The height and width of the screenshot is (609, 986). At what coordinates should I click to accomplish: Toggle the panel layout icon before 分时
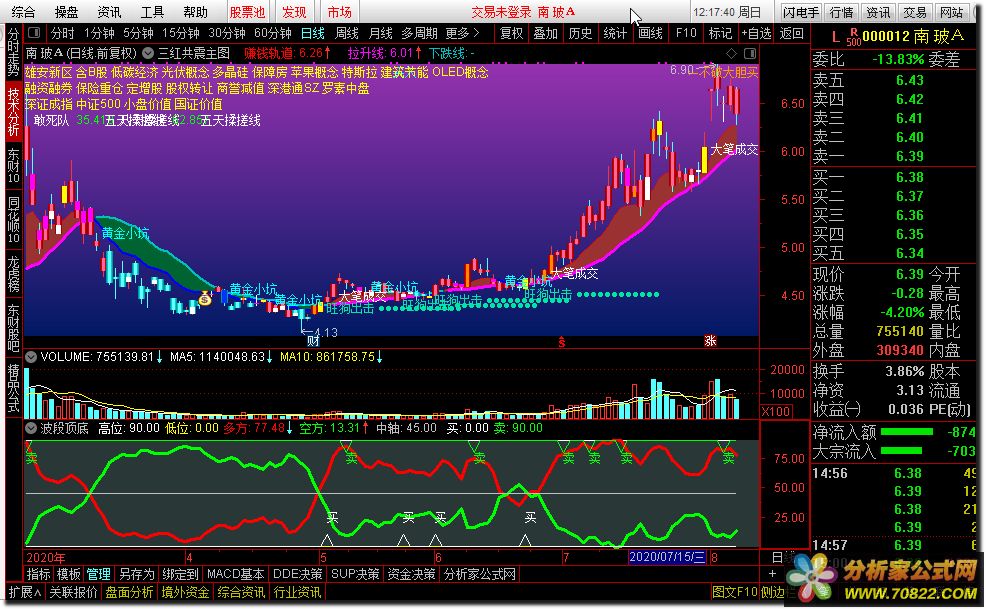point(35,33)
